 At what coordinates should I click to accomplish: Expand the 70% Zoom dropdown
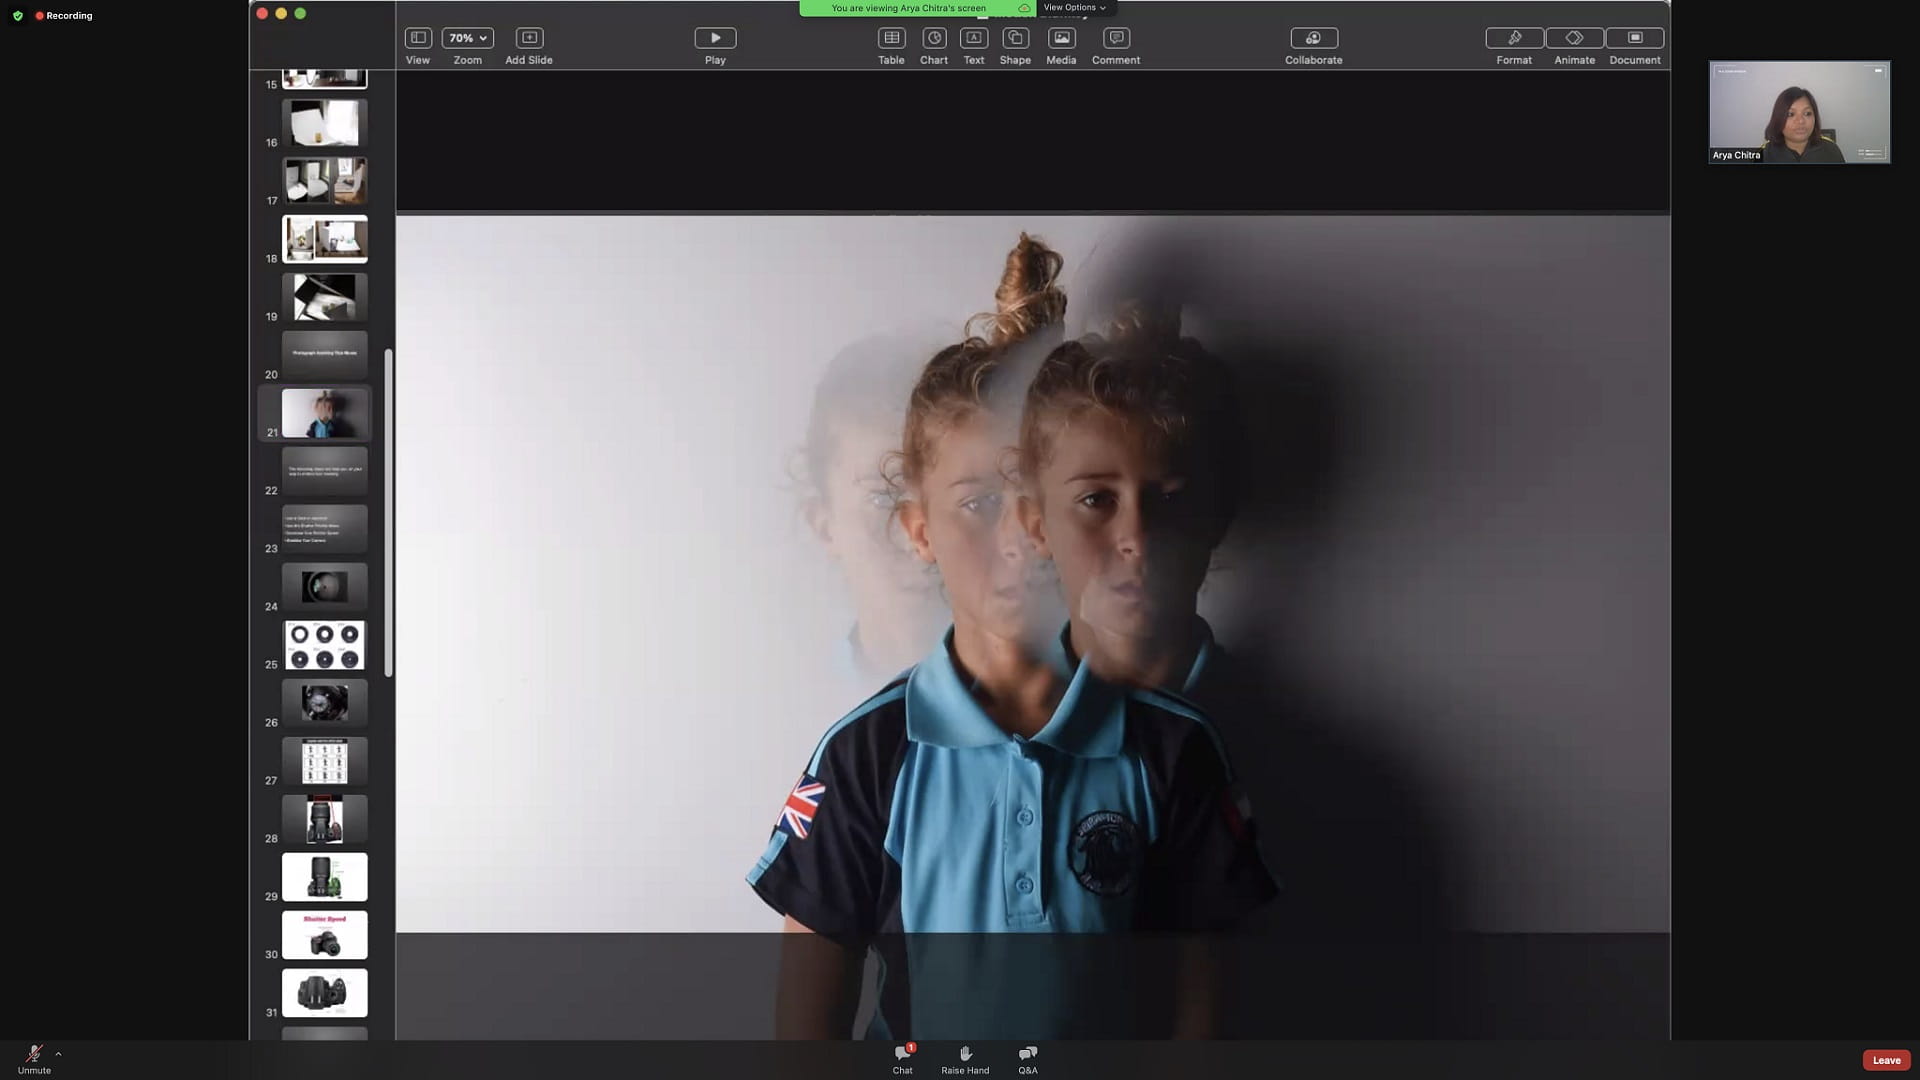pyautogui.click(x=467, y=38)
